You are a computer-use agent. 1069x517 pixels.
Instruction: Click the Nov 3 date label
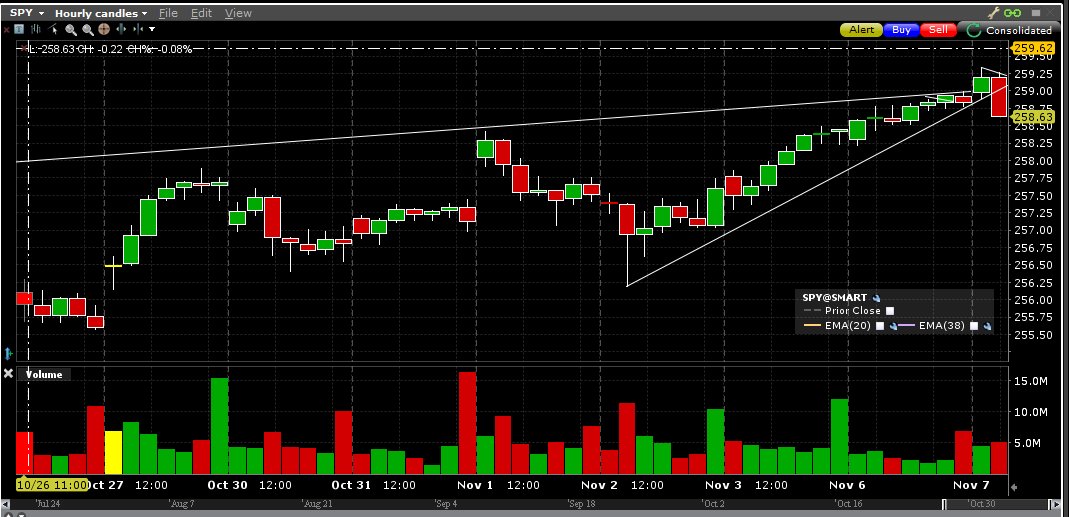723,485
